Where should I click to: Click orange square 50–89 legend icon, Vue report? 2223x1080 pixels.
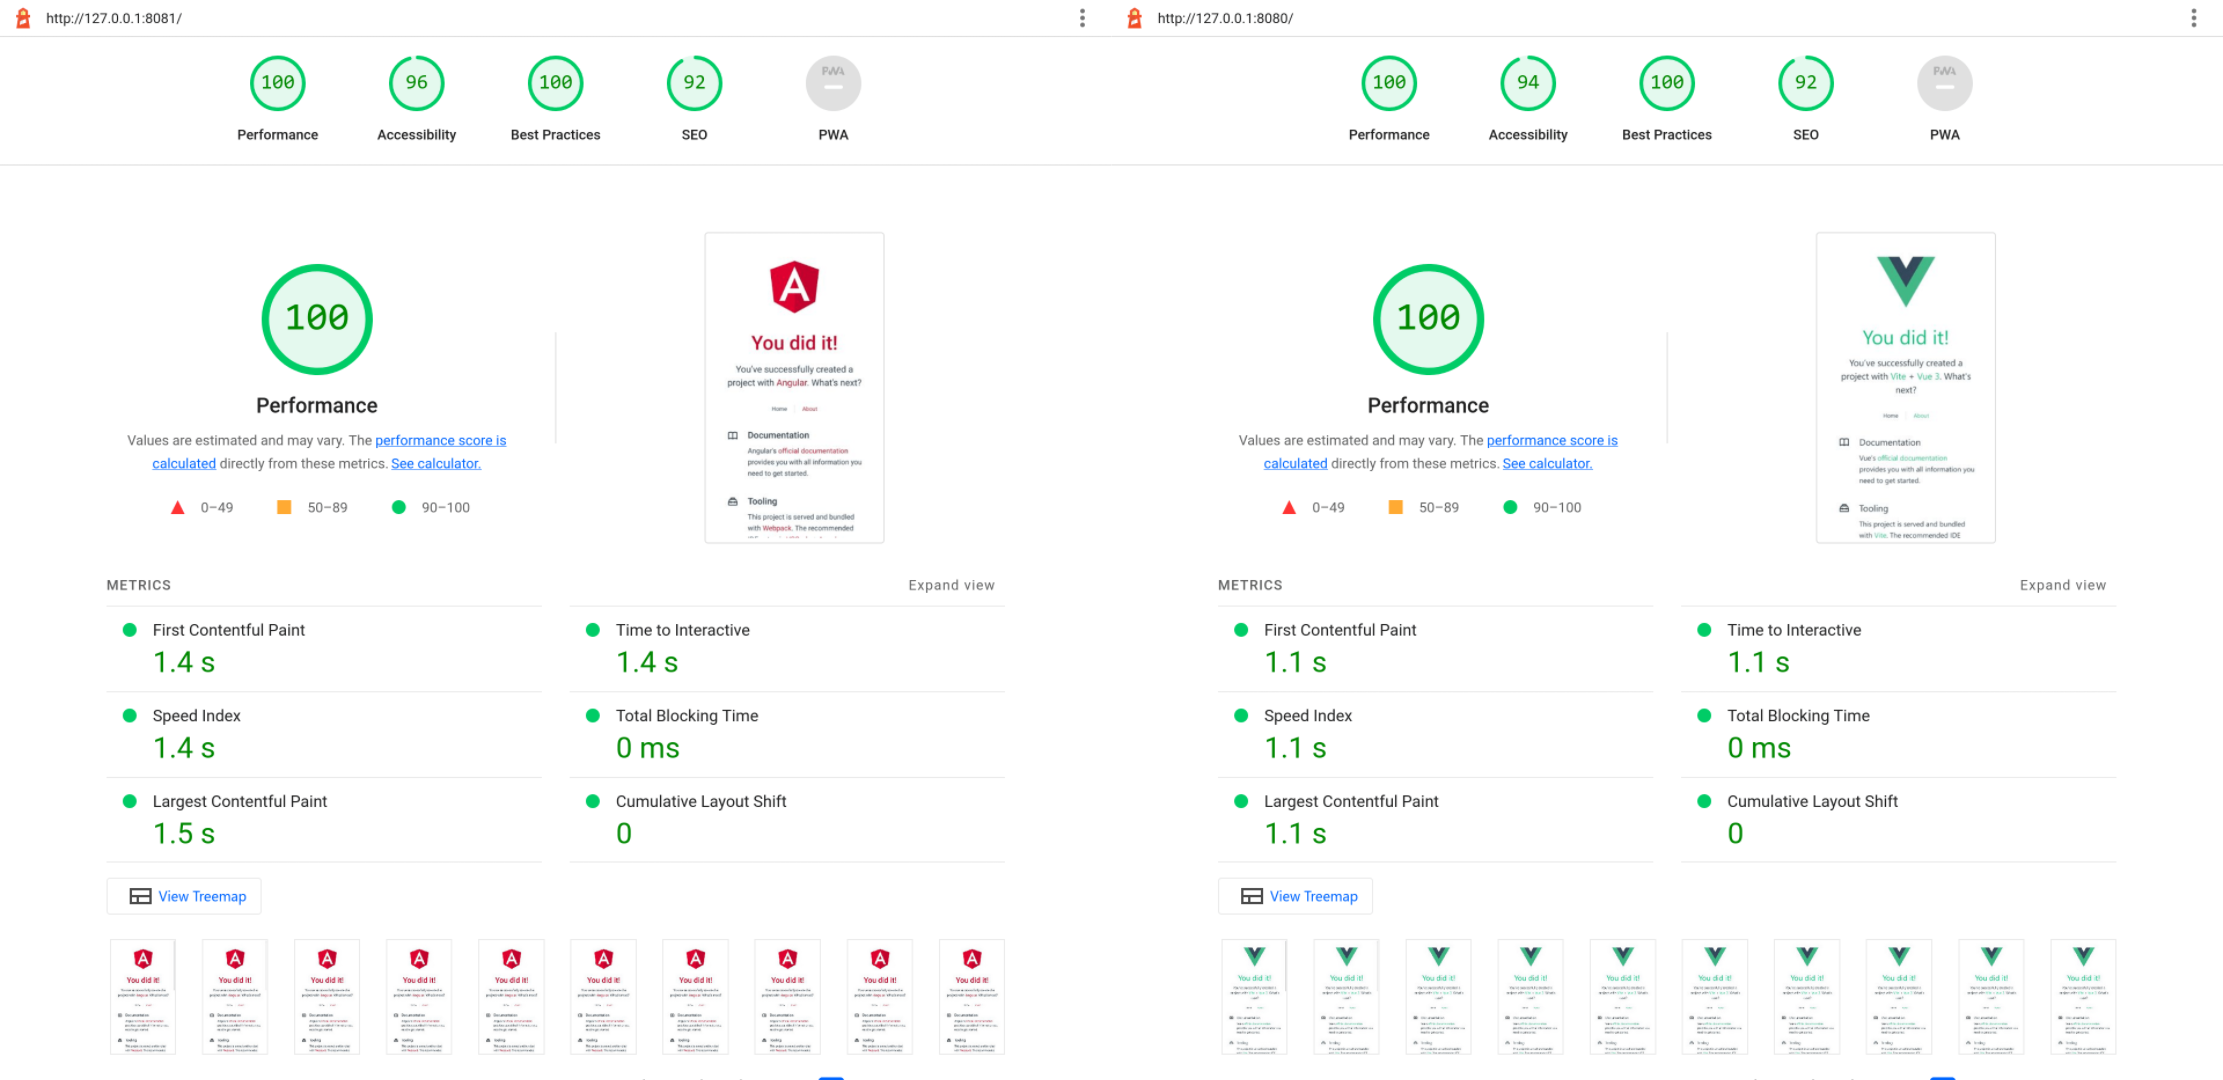1395,507
